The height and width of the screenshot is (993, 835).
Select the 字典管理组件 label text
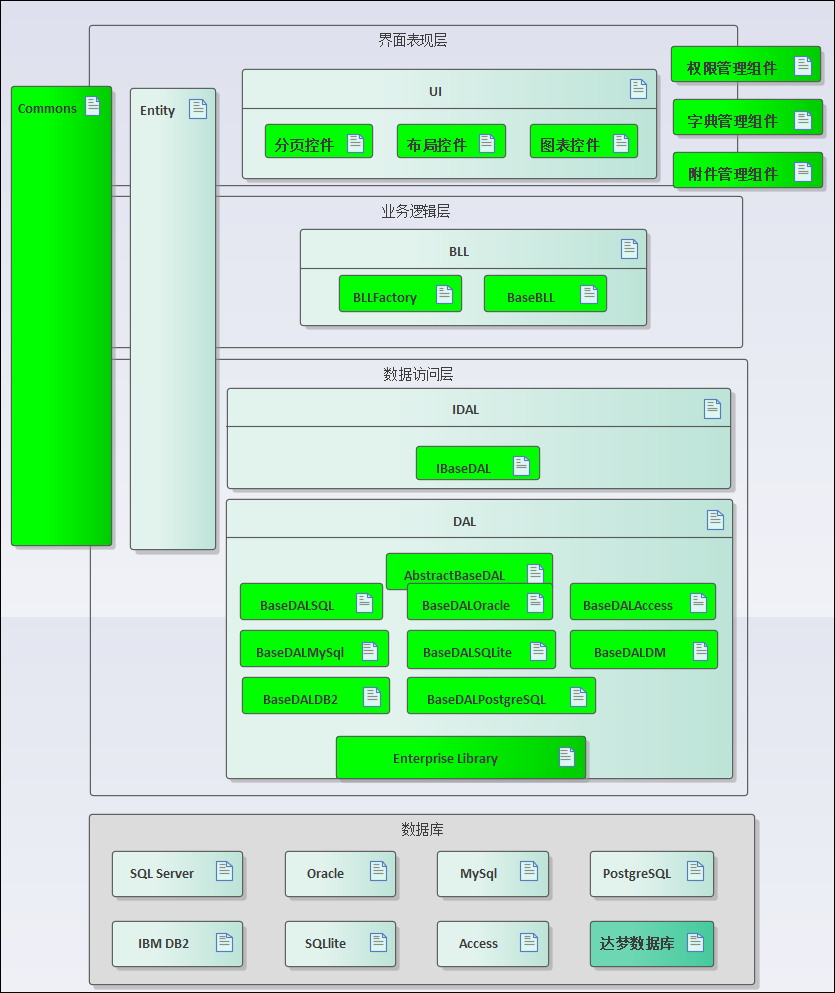click(732, 122)
